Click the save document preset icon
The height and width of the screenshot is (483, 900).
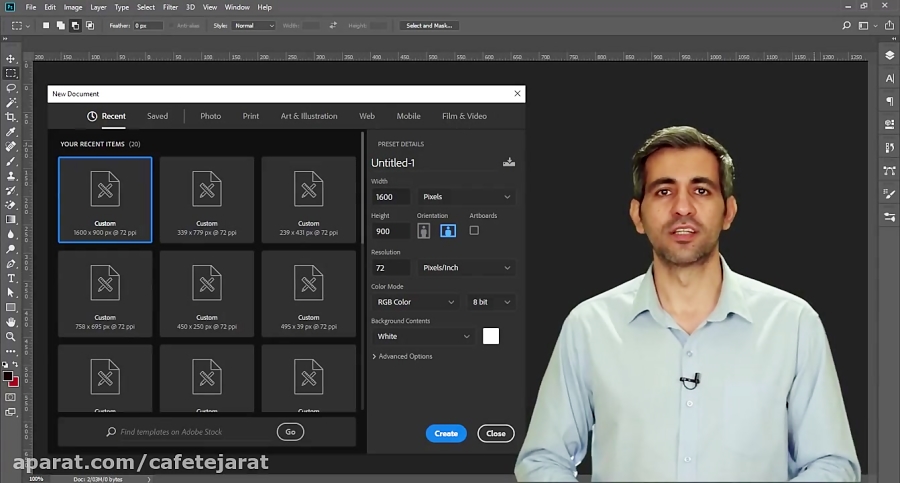(x=509, y=163)
